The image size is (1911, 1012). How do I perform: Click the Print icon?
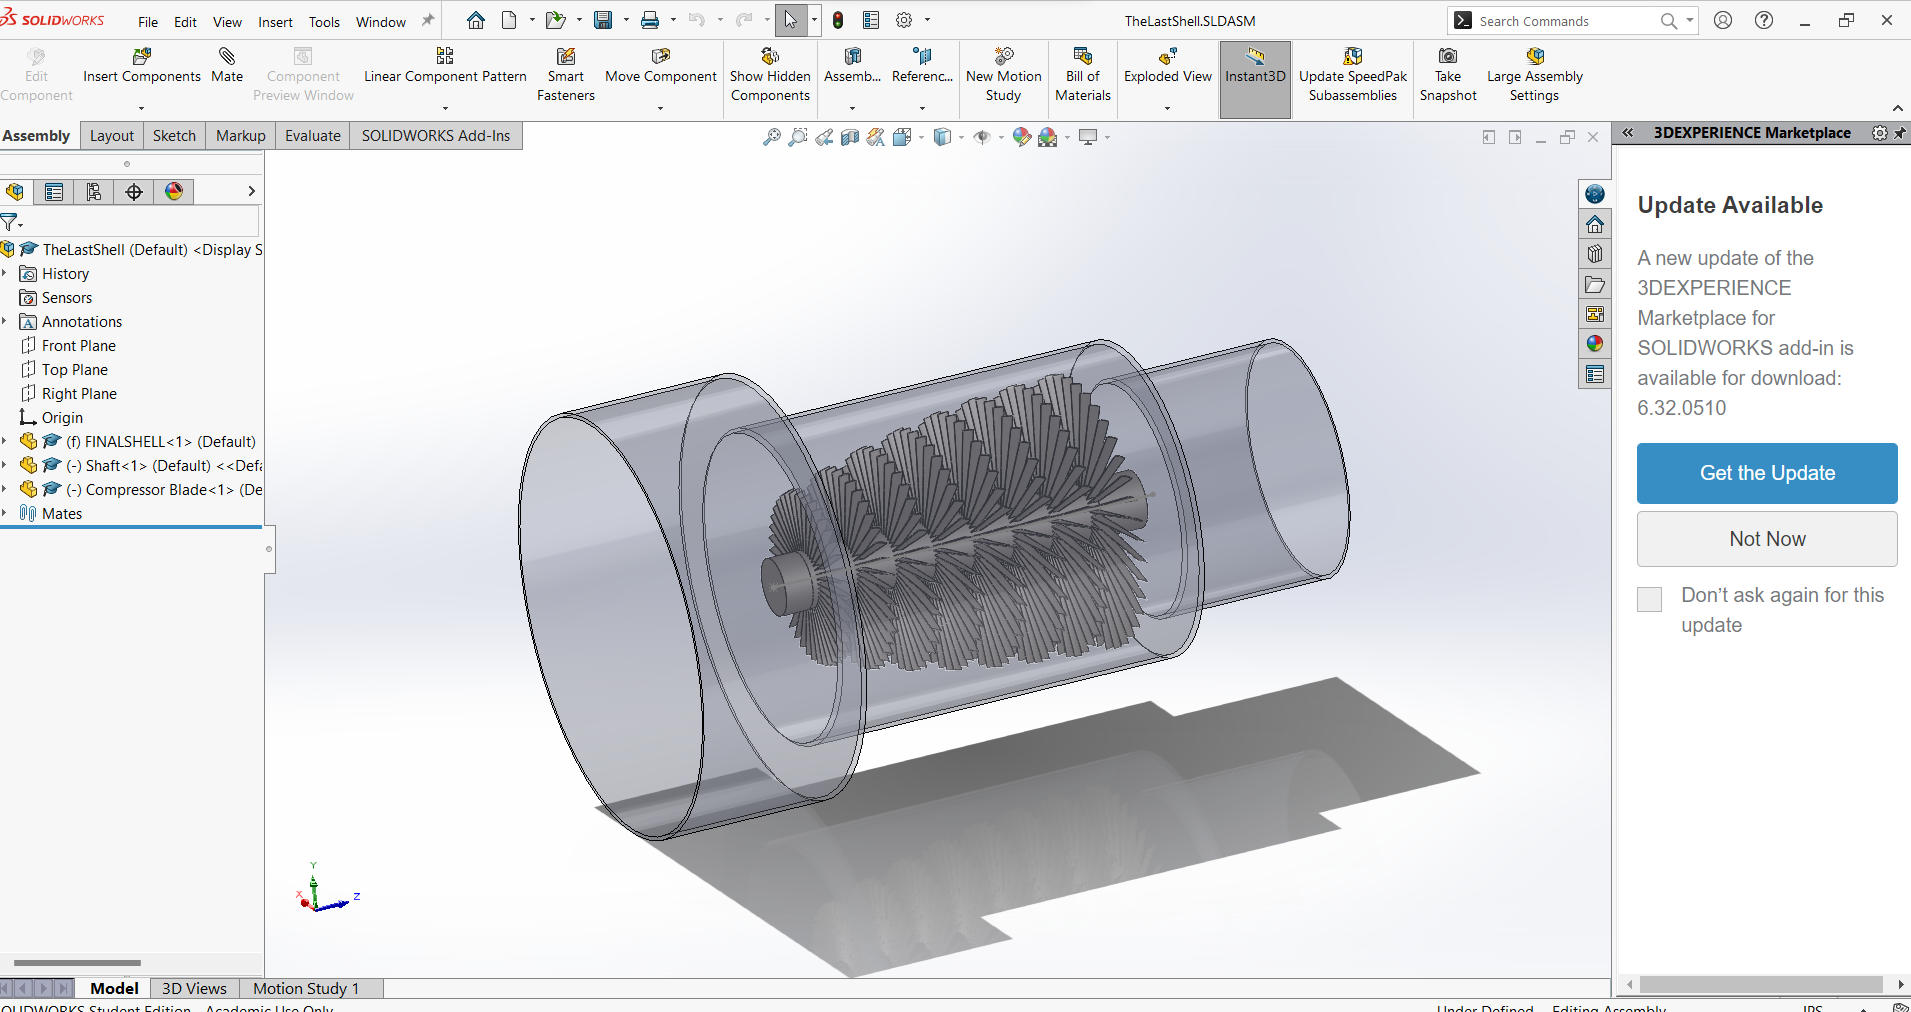tap(650, 20)
